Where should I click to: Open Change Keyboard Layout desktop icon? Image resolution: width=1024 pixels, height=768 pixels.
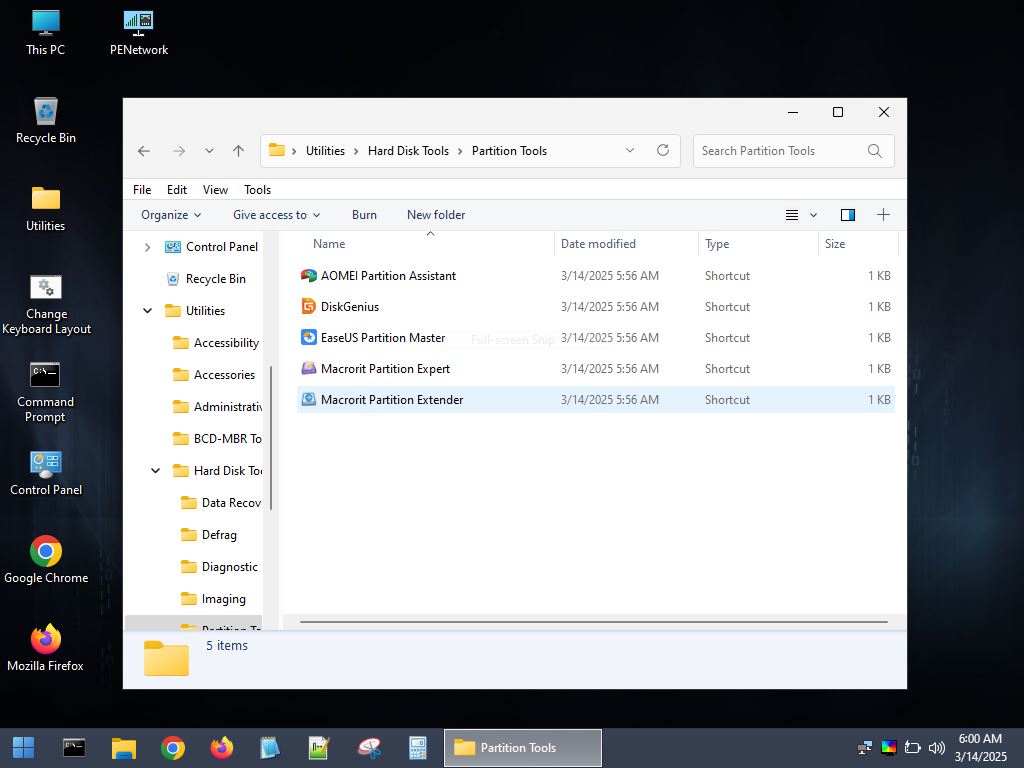46,305
